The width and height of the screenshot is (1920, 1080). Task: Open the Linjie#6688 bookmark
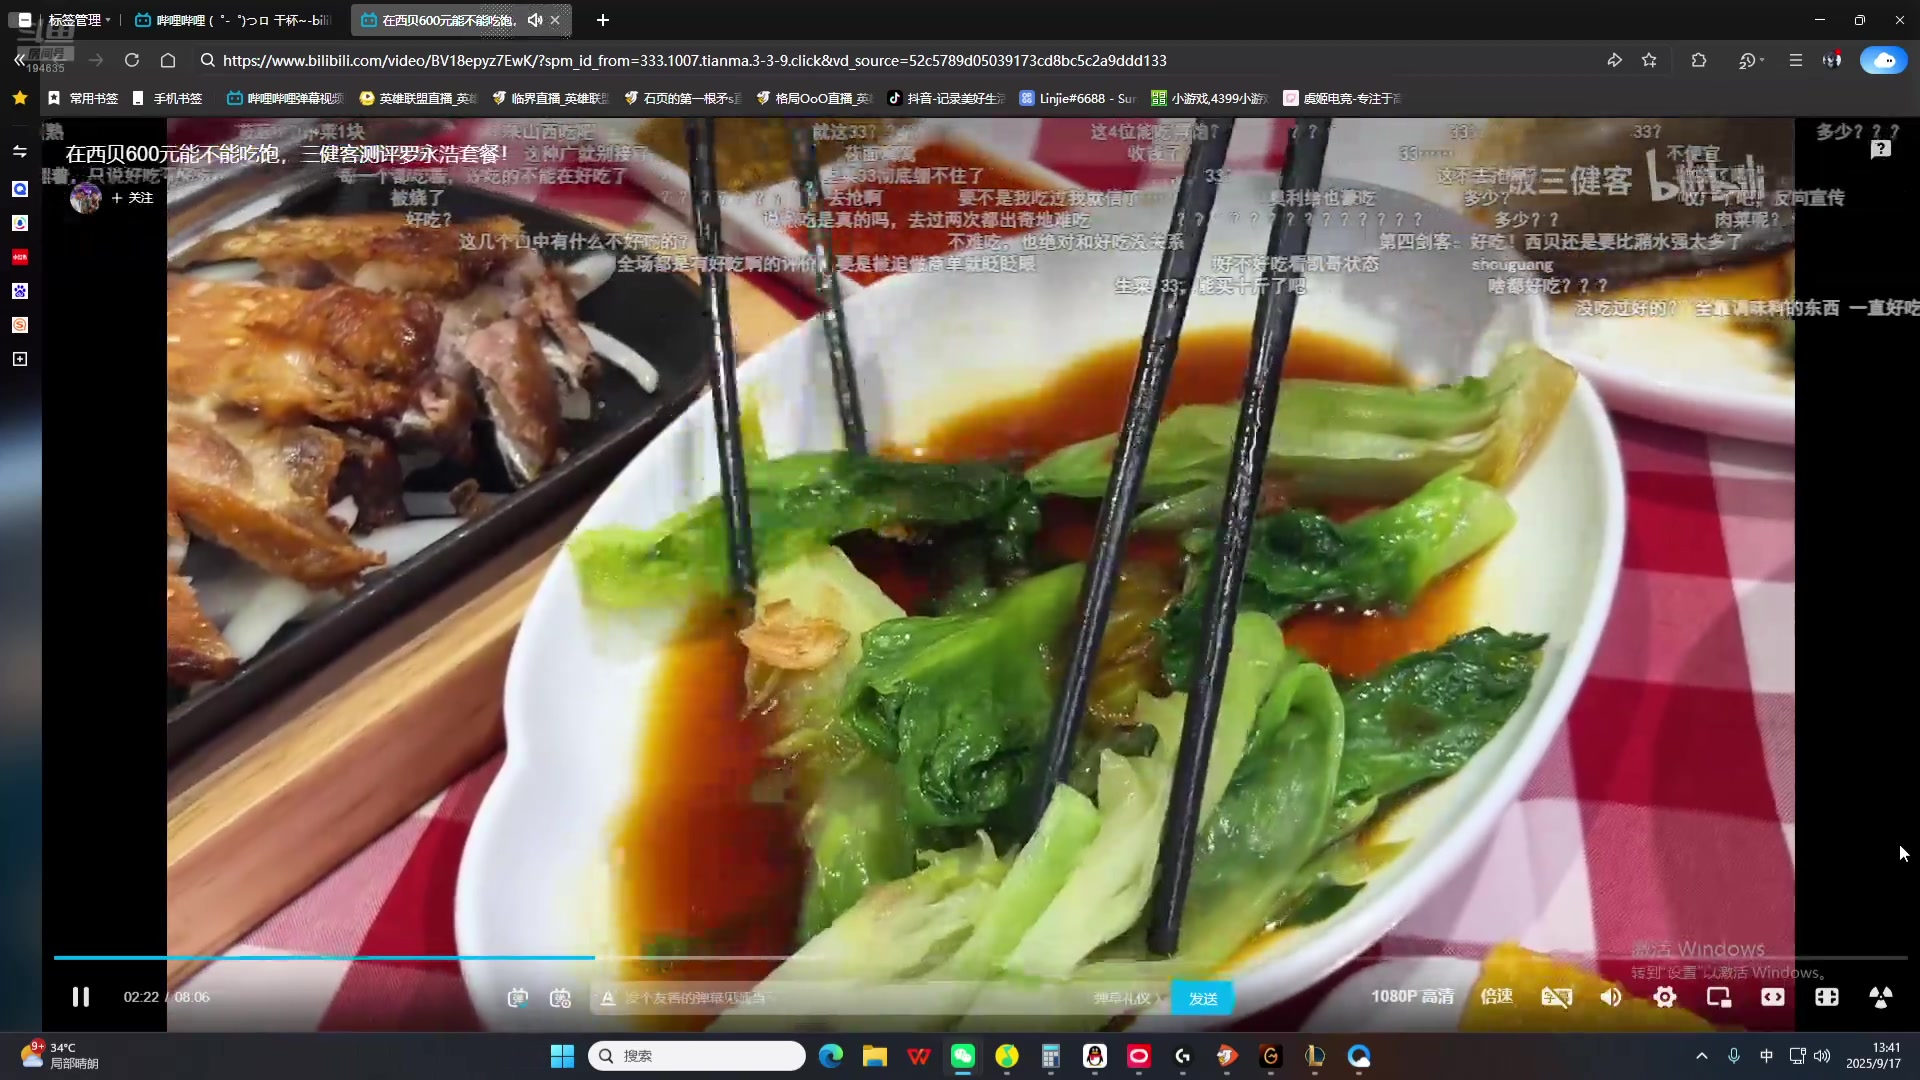pyautogui.click(x=1077, y=98)
